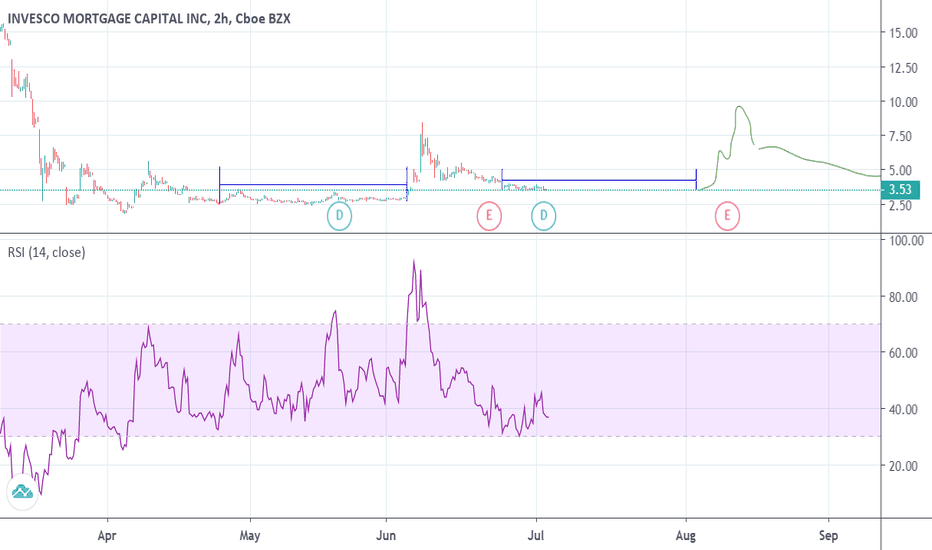This screenshot has height=550, width=932.
Task: Click the 10.00 price axis label
Action: click(x=903, y=102)
